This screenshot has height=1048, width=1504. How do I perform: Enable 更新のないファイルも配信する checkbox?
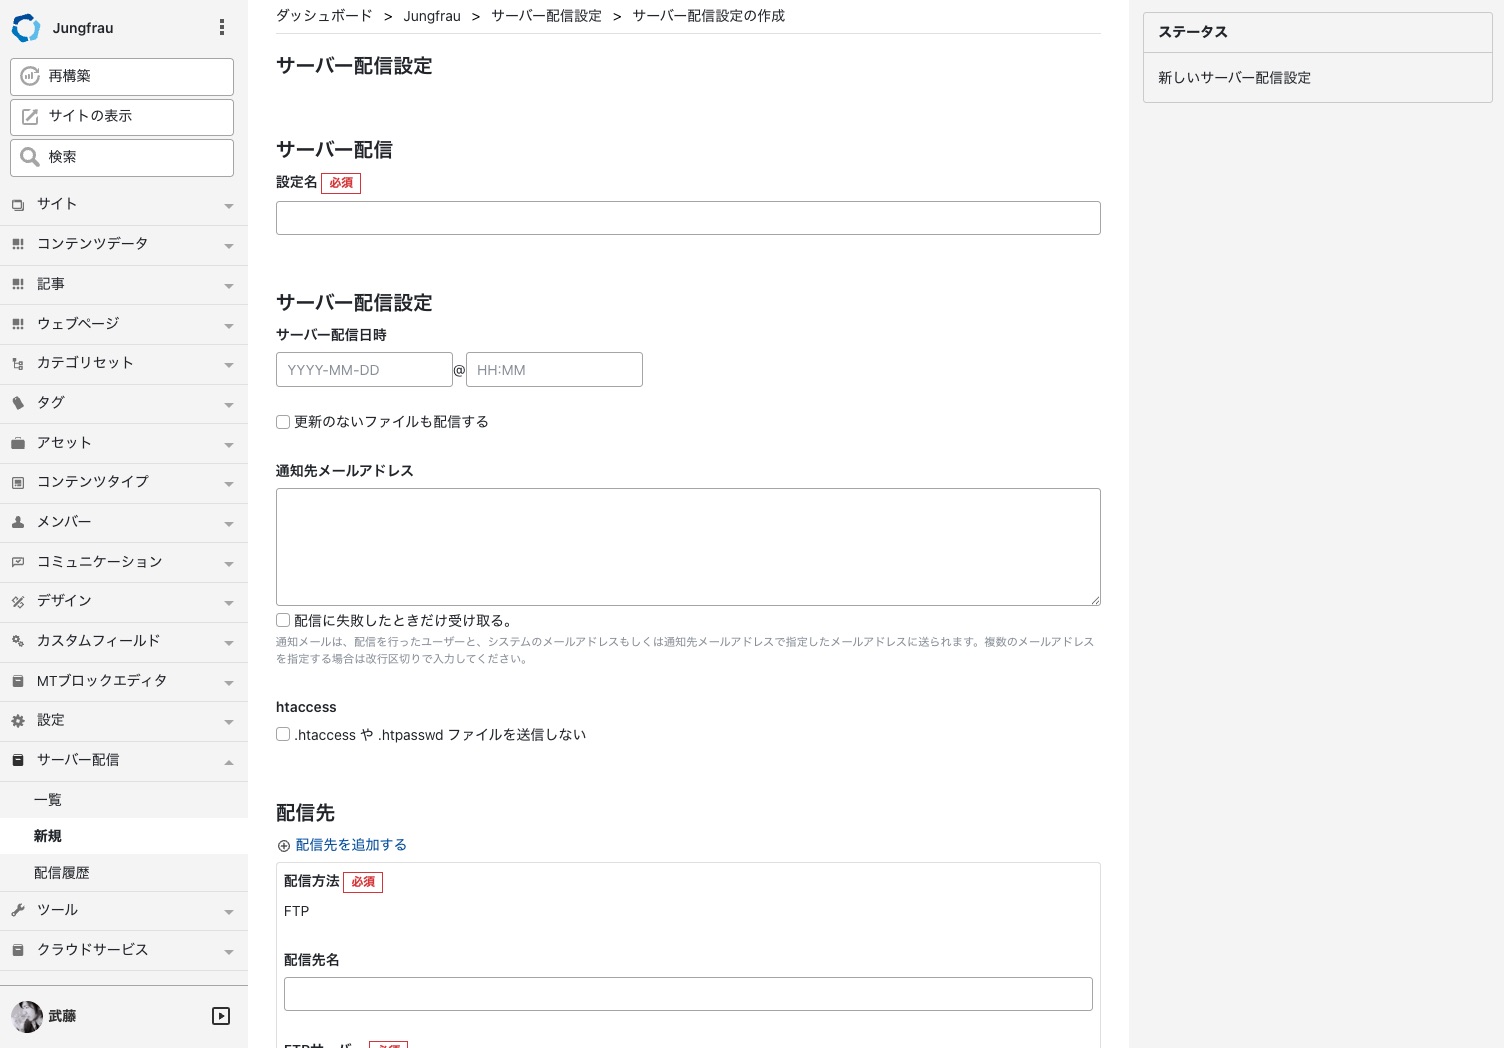pyautogui.click(x=283, y=422)
